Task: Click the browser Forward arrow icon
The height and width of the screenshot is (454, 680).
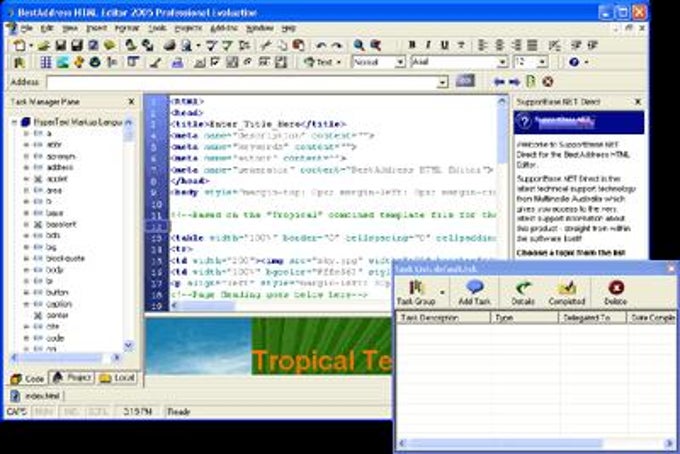Action: coord(514,82)
